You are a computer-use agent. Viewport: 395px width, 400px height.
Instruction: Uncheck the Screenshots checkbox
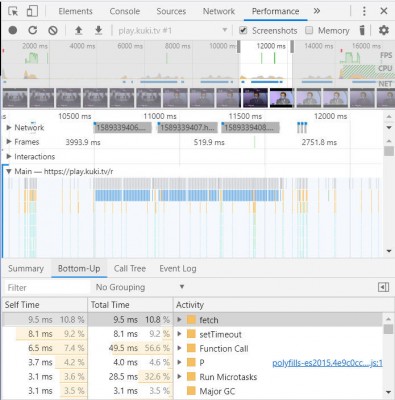(243, 31)
